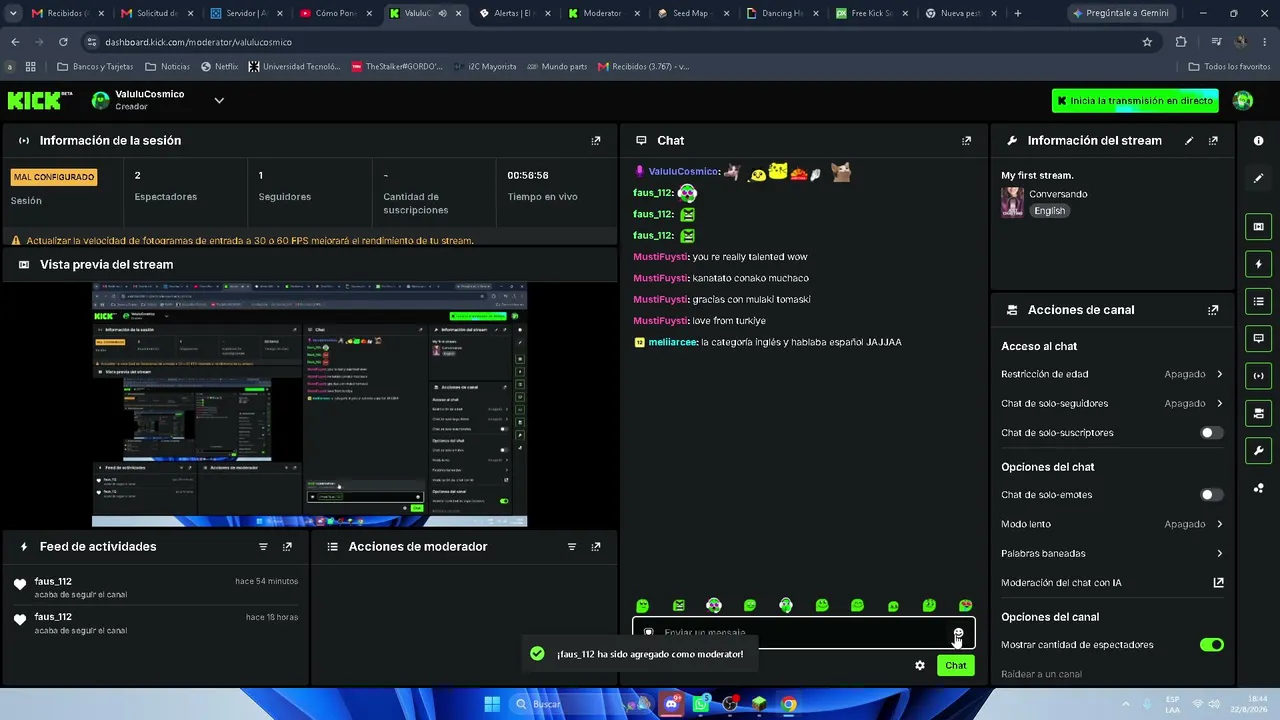Screen dimensions: 1280x720
Task: Open the info icon in the right sidebar
Action: pyautogui.click(x=1258, y=141)
